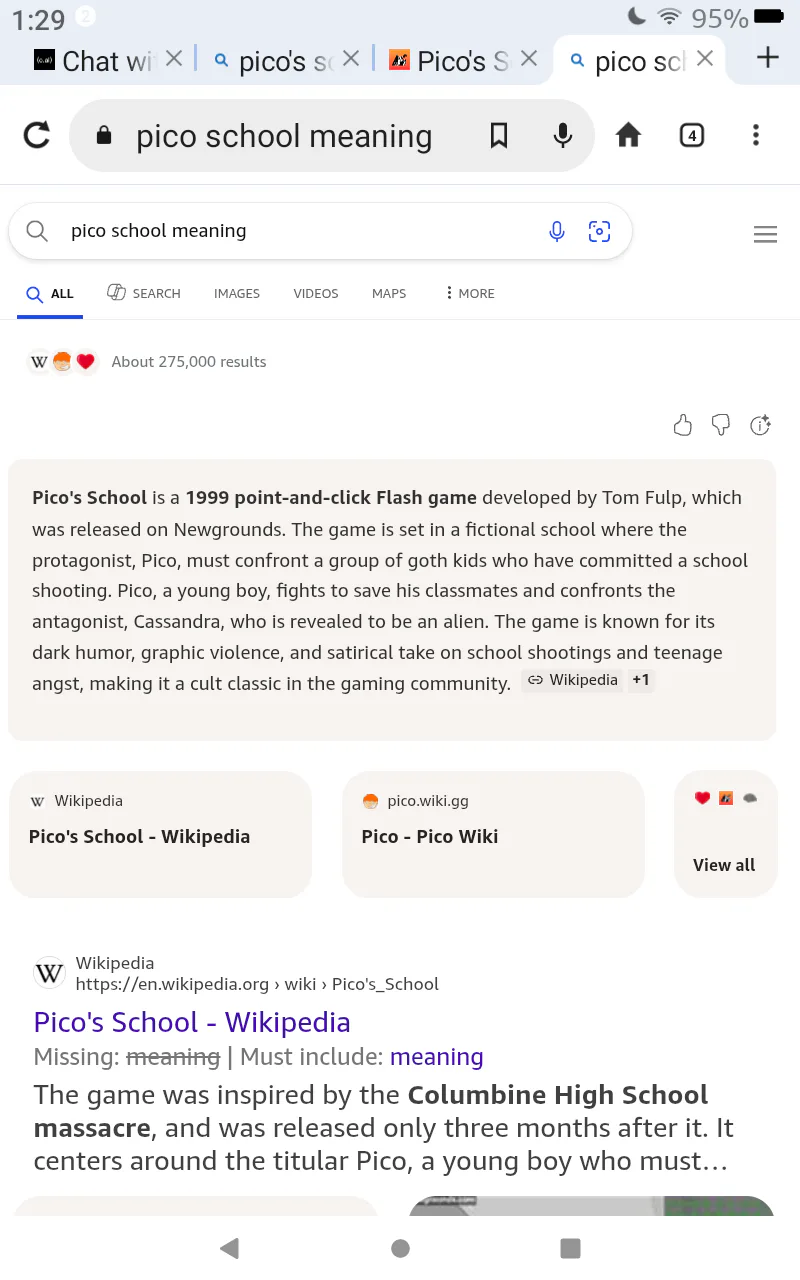Open the AI answer info icon
800x1280 pixels.
761,426
